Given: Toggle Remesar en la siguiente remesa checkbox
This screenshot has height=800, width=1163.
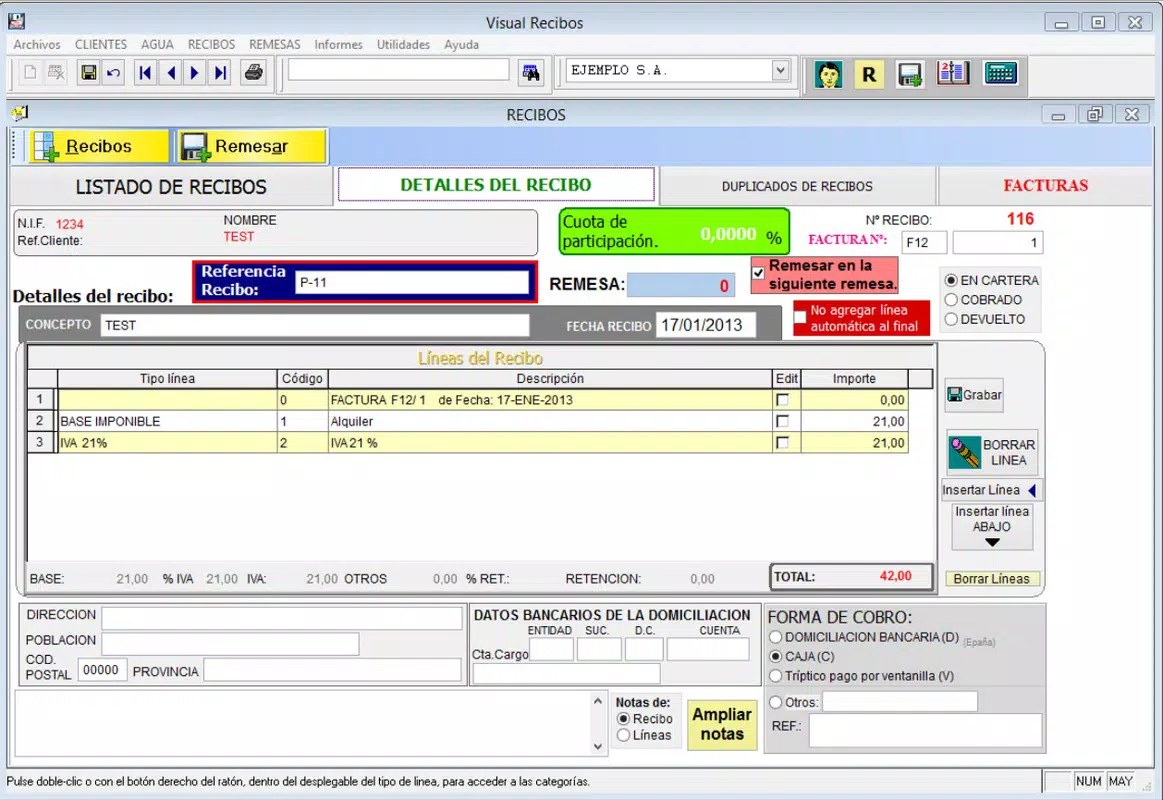Looking at the screenshot, I should pos(758,273).
